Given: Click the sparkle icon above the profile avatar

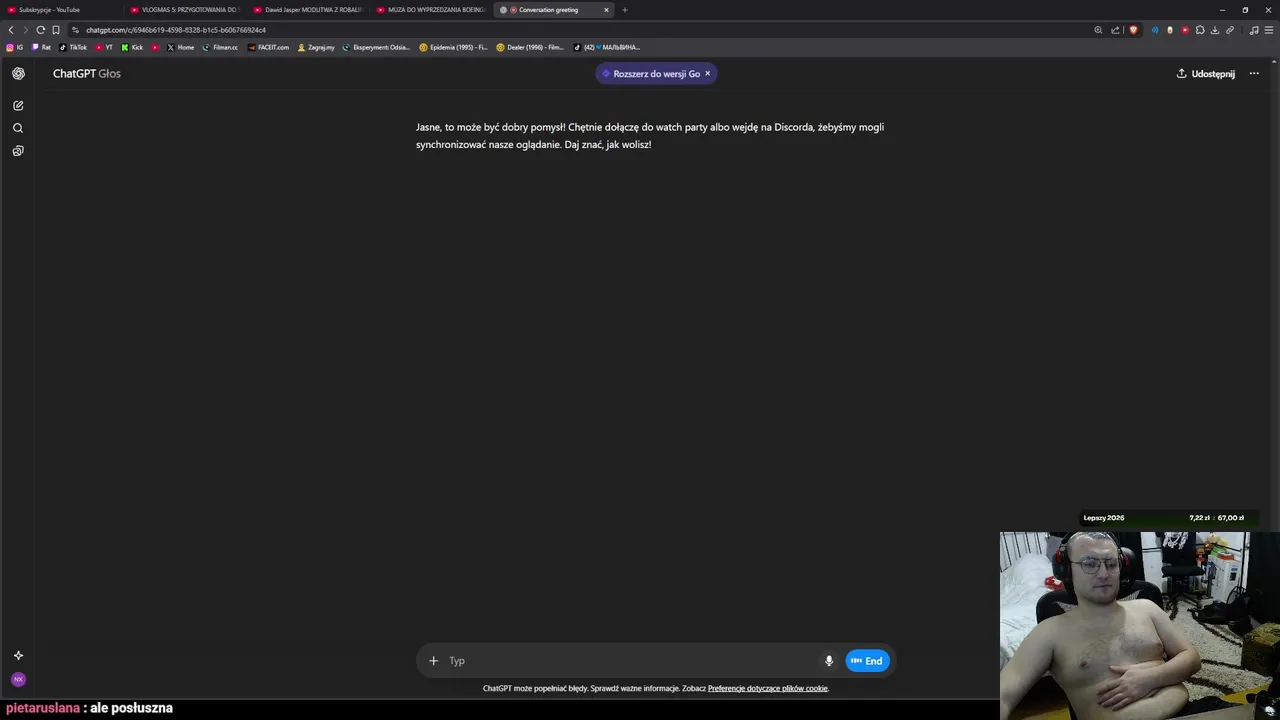Looking at the screenshot, I should click(x=18, y=656).
